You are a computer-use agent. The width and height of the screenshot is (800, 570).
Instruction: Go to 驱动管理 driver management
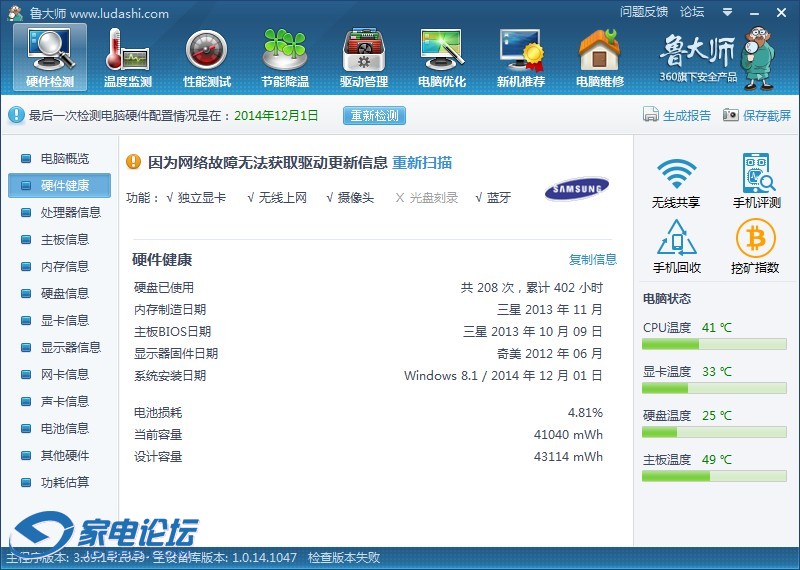pyautogui.click(x=363, y=56)
